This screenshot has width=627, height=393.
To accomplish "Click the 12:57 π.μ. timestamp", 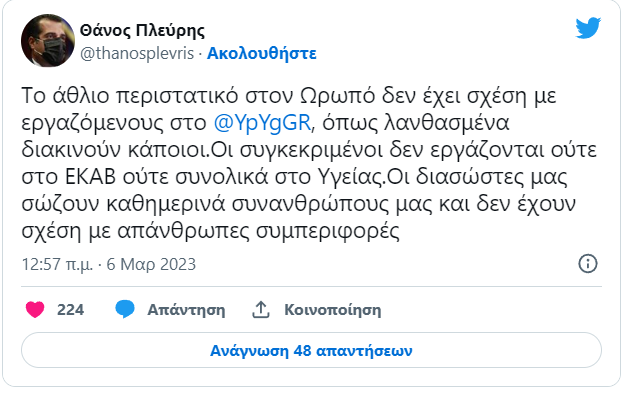I will (x=57, y=265).
